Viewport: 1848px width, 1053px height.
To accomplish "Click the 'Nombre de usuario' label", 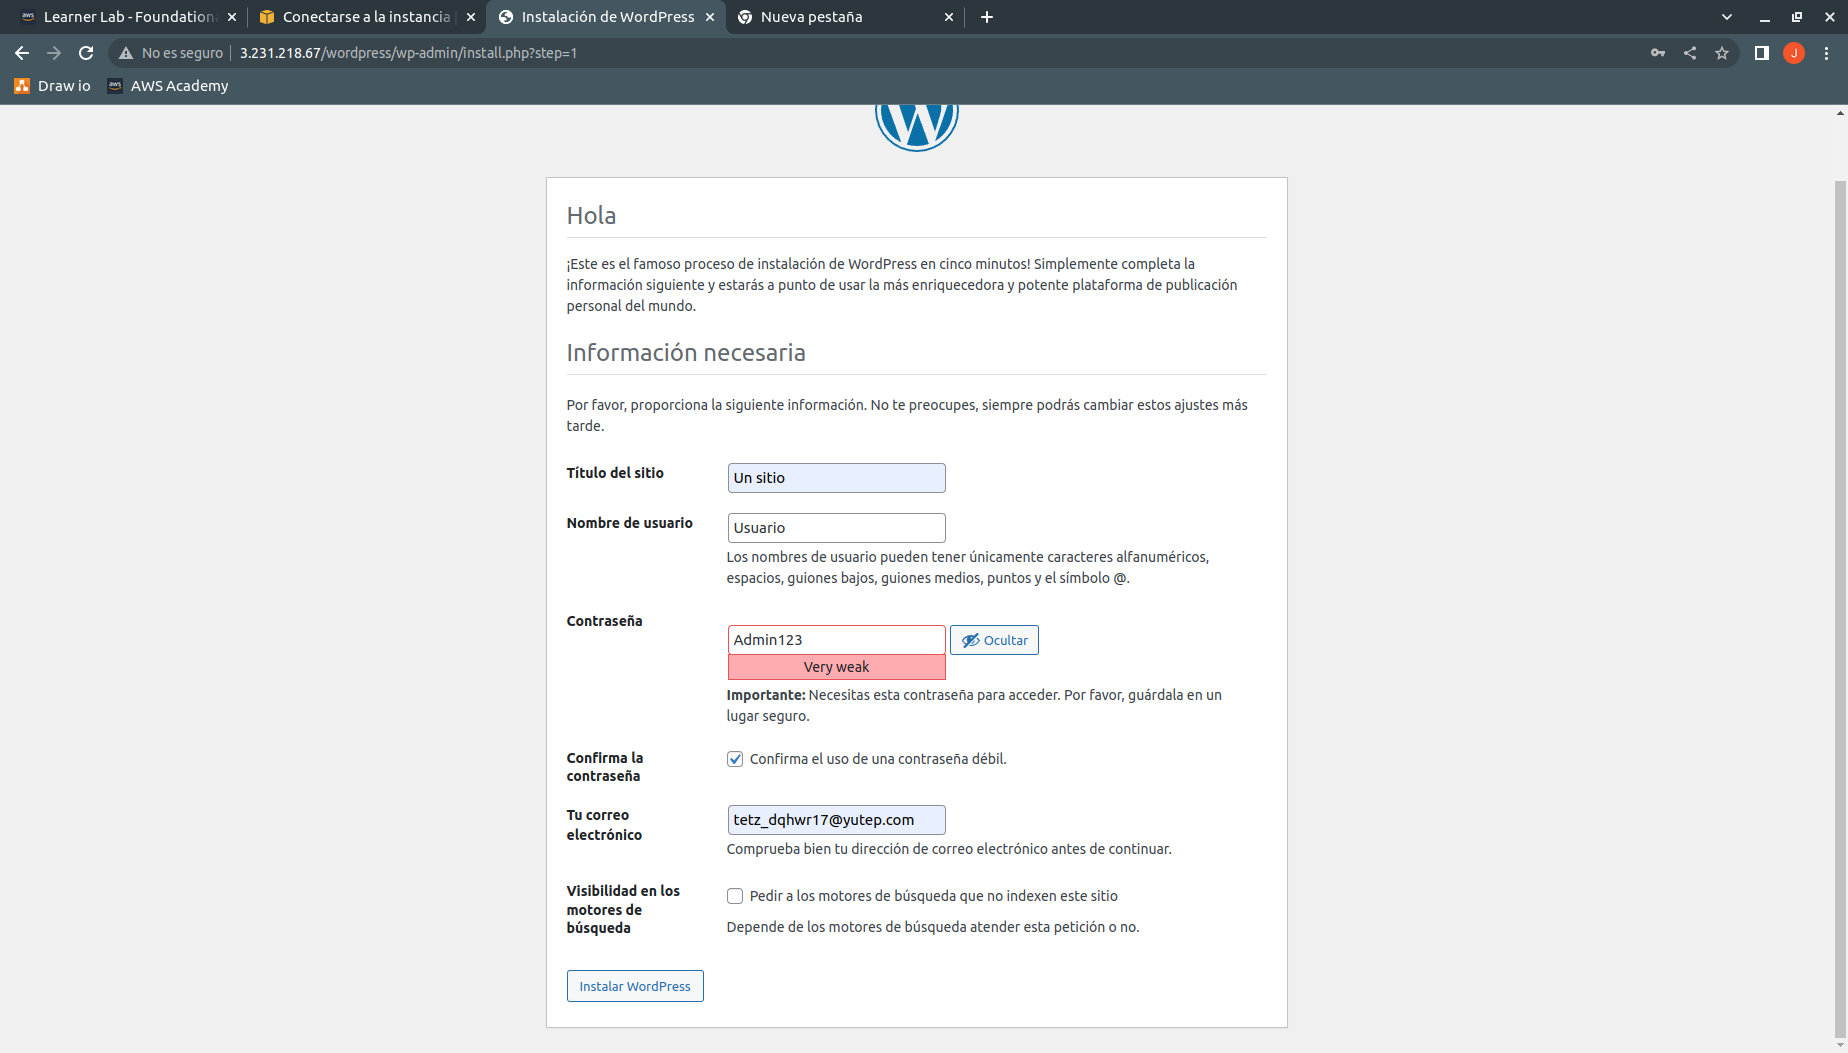I will tap(629, 523).
